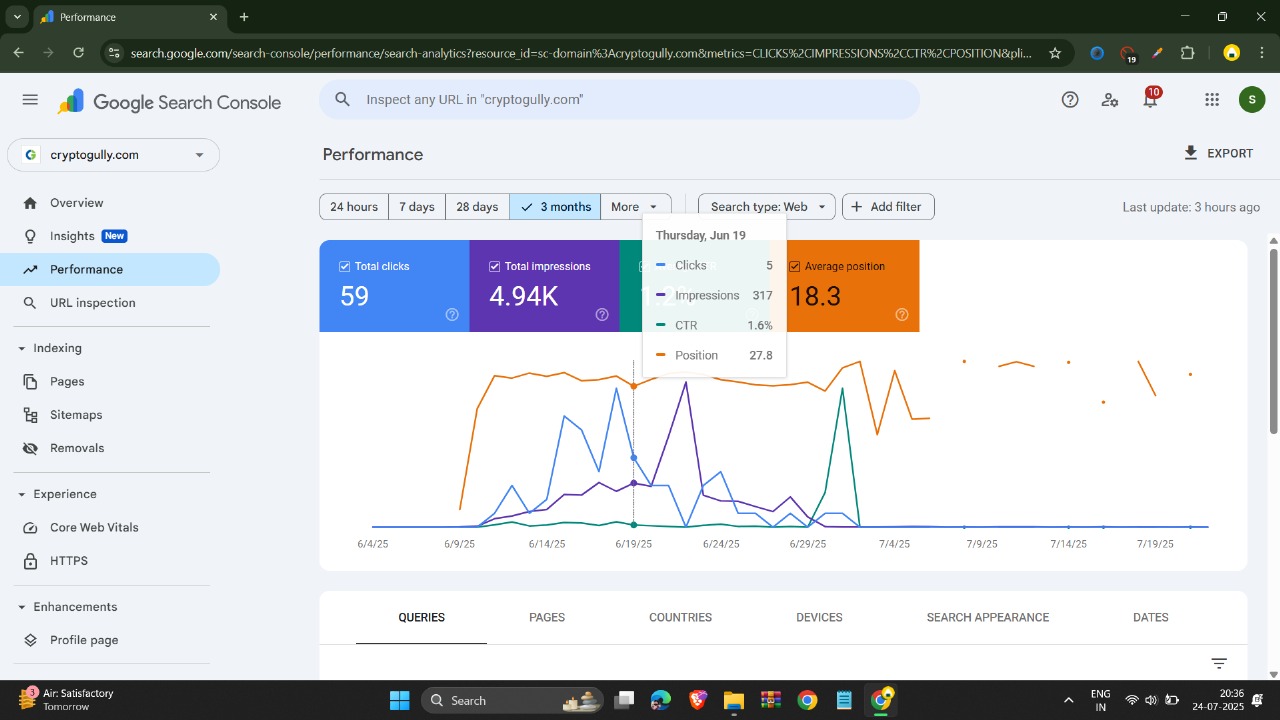Open the cryptogully.com property selector
The width and height of the screenshot is (1280, 720).
pos(113,155)
